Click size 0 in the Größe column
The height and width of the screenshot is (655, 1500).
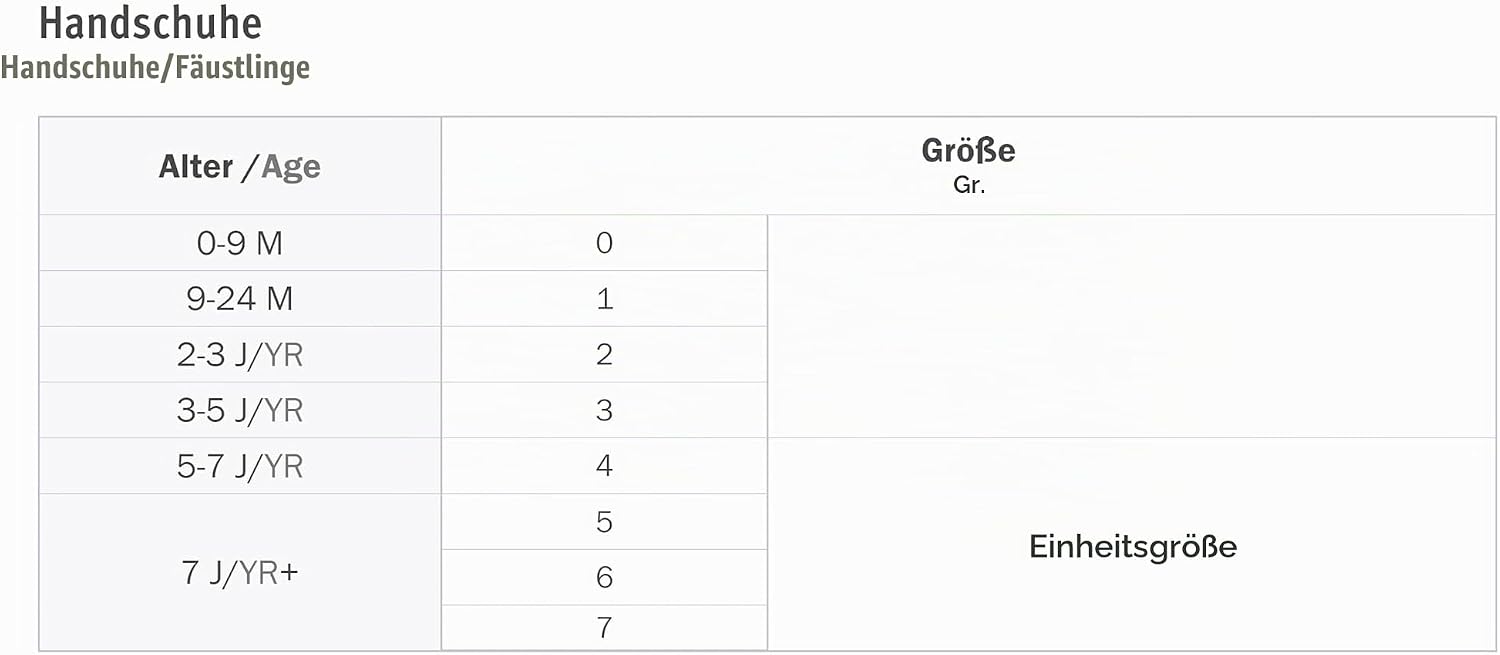point(604,243)
